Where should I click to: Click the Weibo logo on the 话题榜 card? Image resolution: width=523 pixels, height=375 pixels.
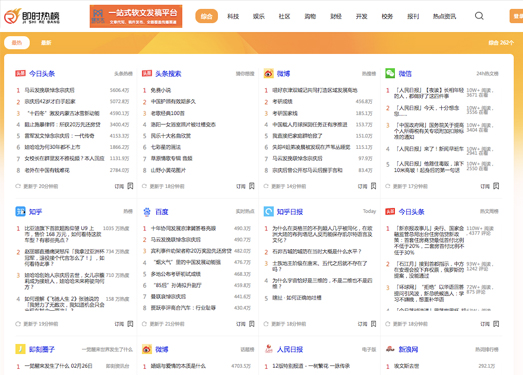[147, 349]
